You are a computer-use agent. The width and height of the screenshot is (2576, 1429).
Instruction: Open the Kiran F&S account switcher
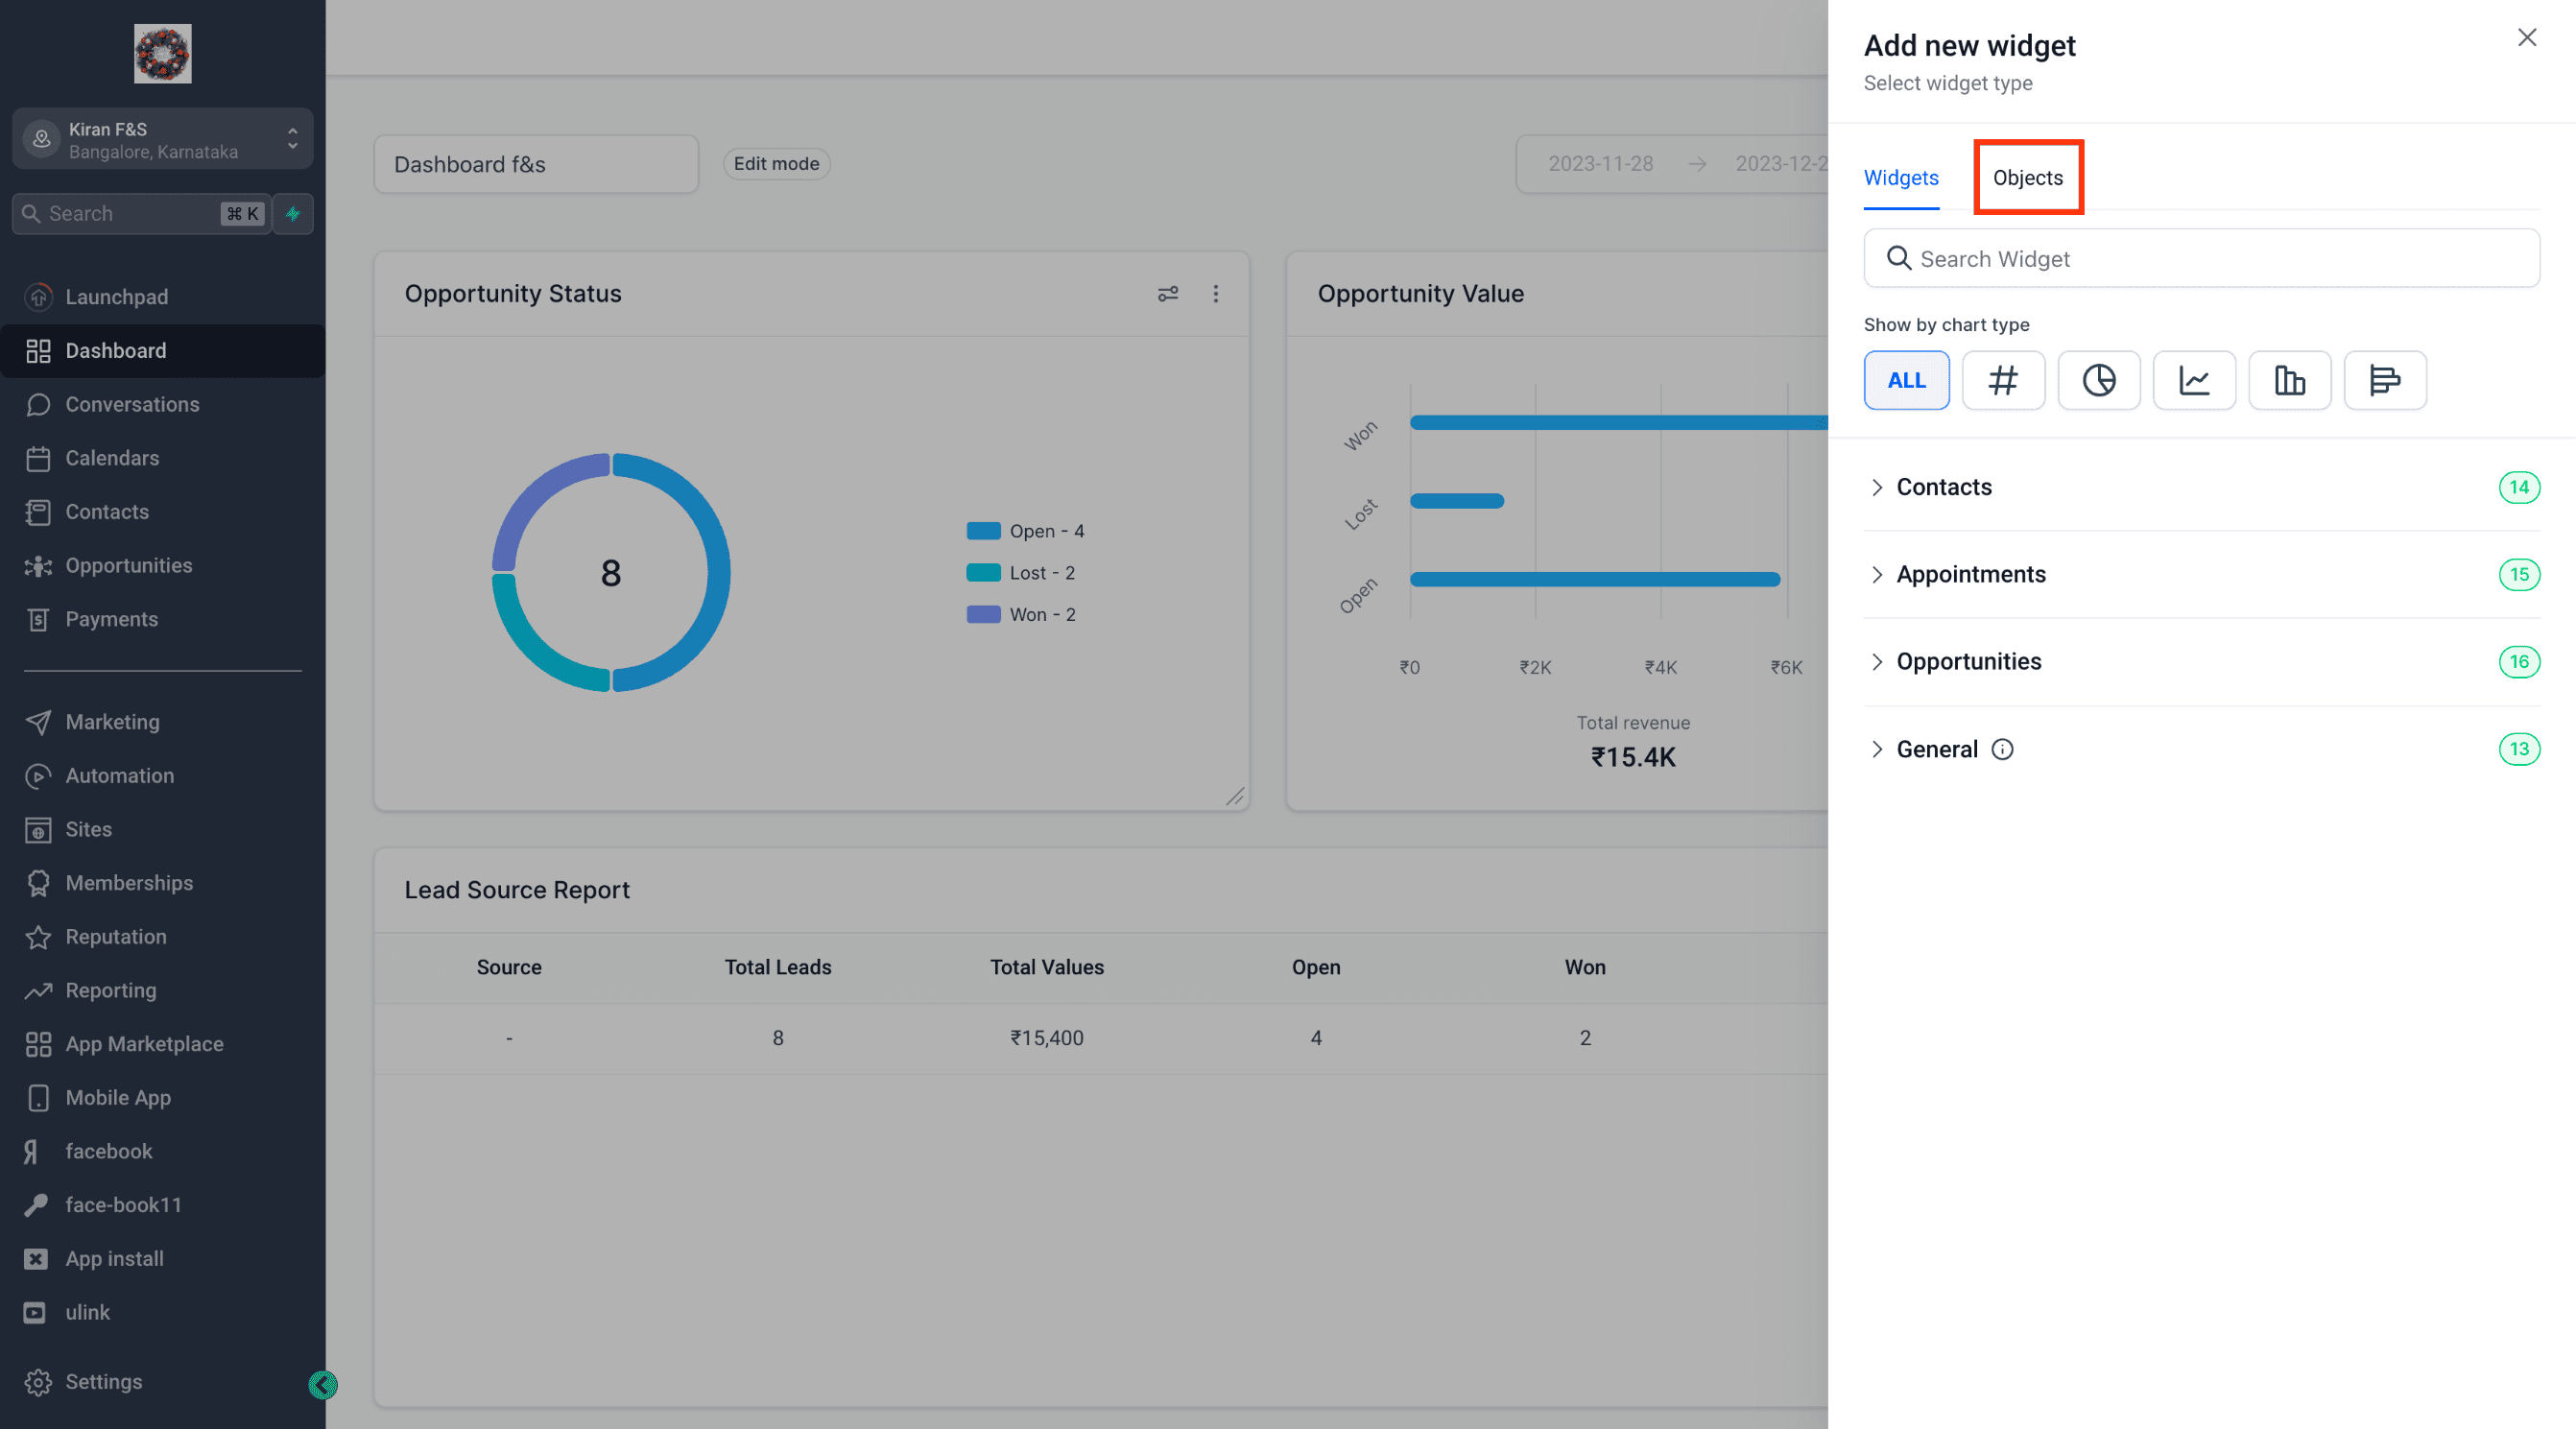(162, 139)
